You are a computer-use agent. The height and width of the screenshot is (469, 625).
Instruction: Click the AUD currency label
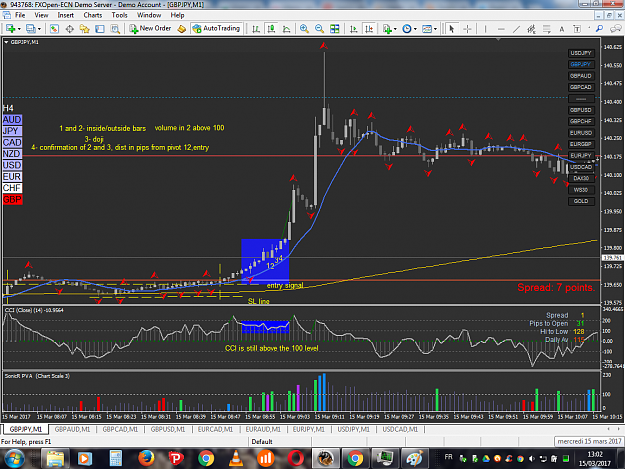[x=12, y=120]
